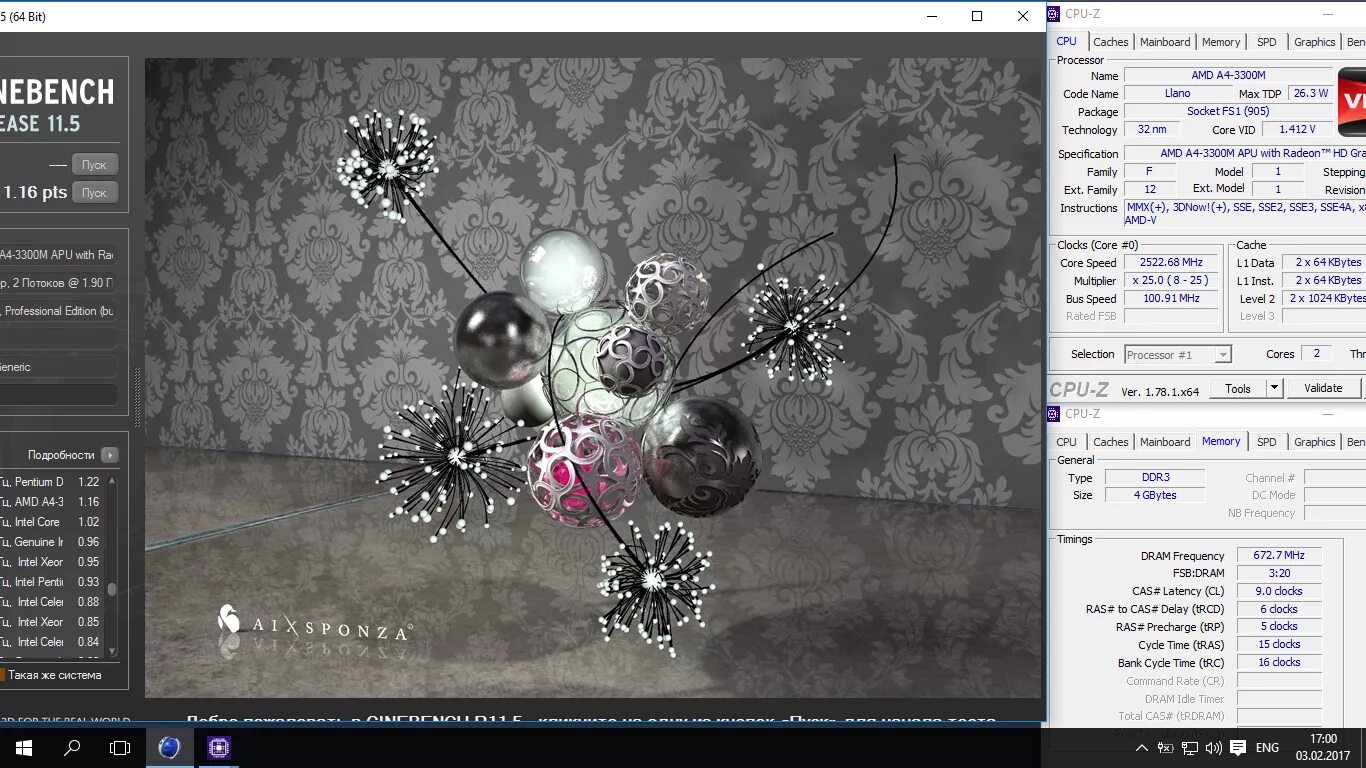
Task: Expand Подробности details arrow
Action: pos(110,455)
